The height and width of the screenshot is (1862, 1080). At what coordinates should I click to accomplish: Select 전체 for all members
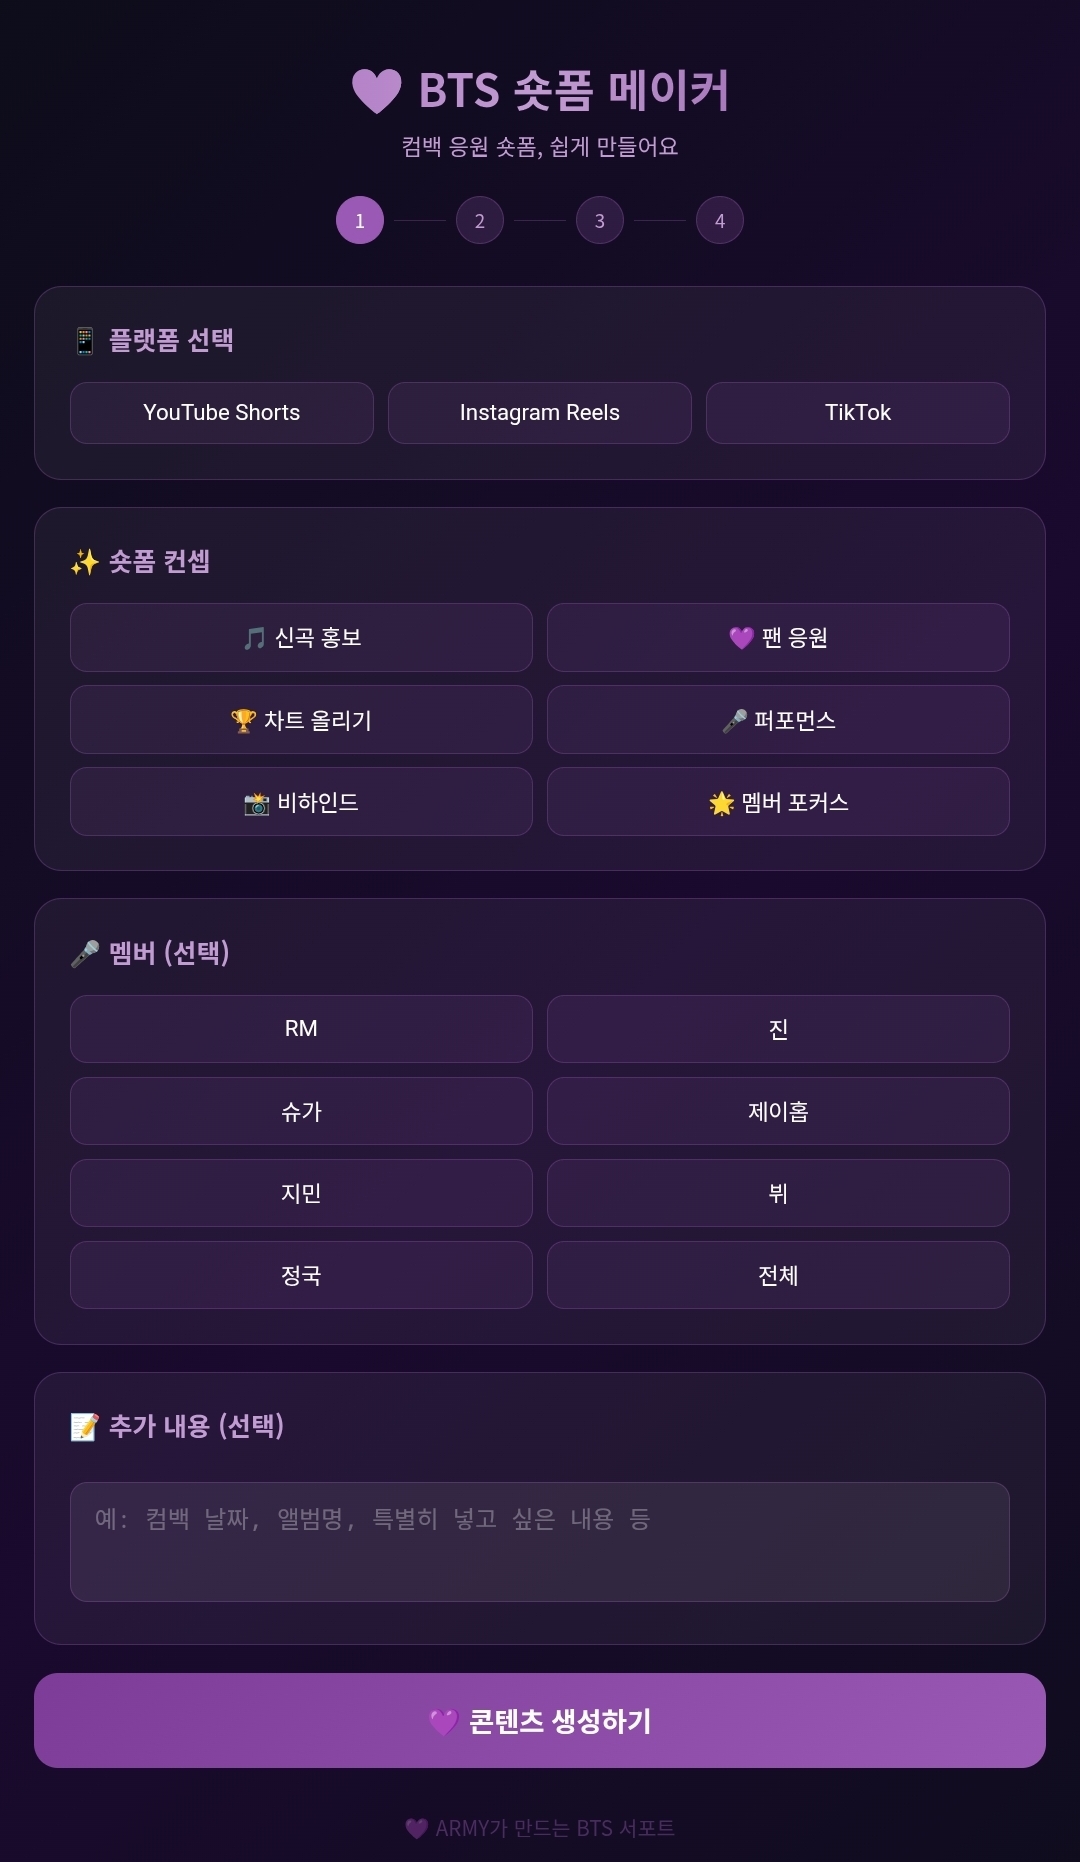click(x=778, y=1275)
